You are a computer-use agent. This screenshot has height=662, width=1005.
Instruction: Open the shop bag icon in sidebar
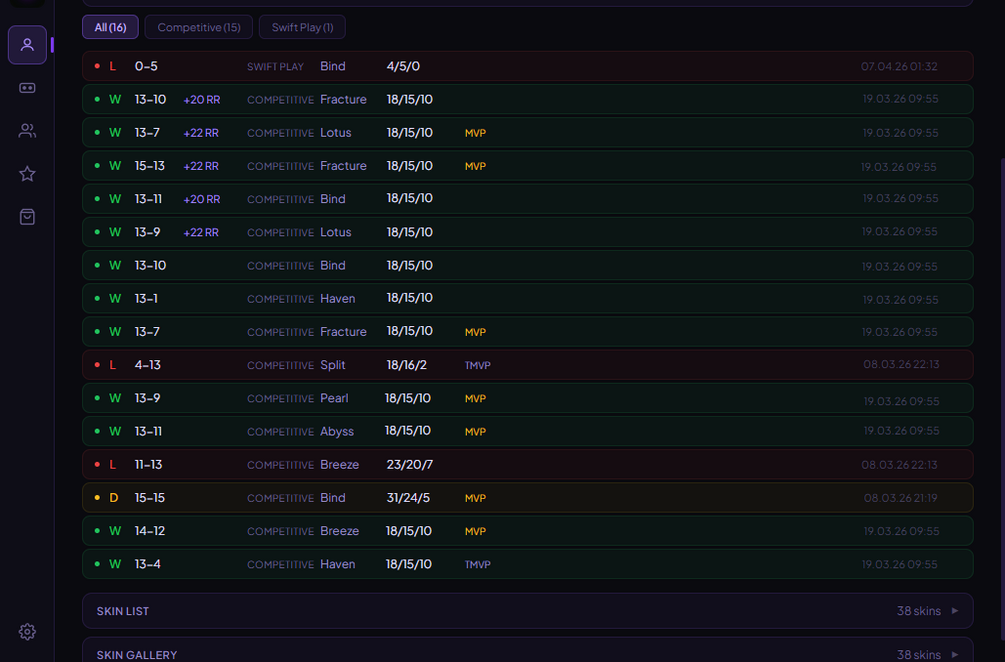point(27,217)
